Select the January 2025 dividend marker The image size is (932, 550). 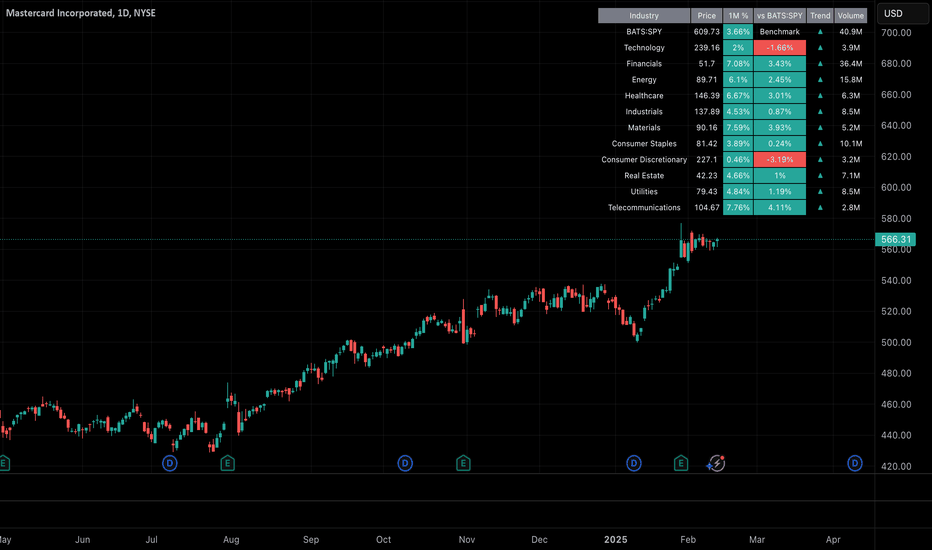pos(634,463)
